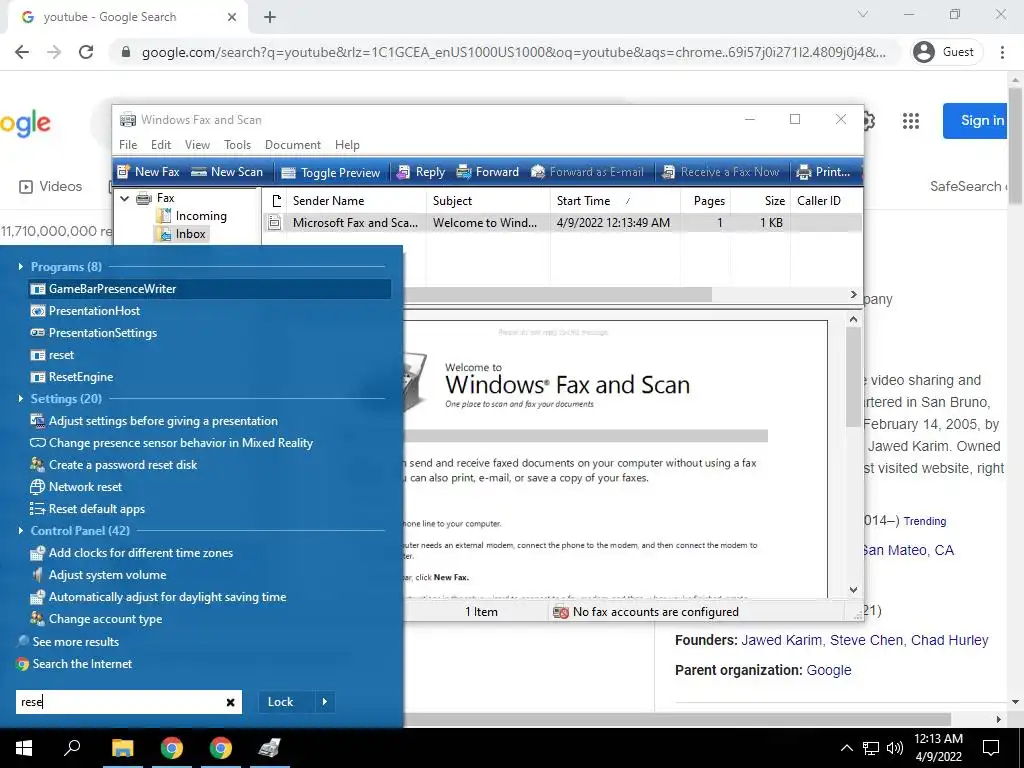Open GameBarPresenceWriter search result
Viewport: 1024px width, 768px height.
tap(210, 289)
